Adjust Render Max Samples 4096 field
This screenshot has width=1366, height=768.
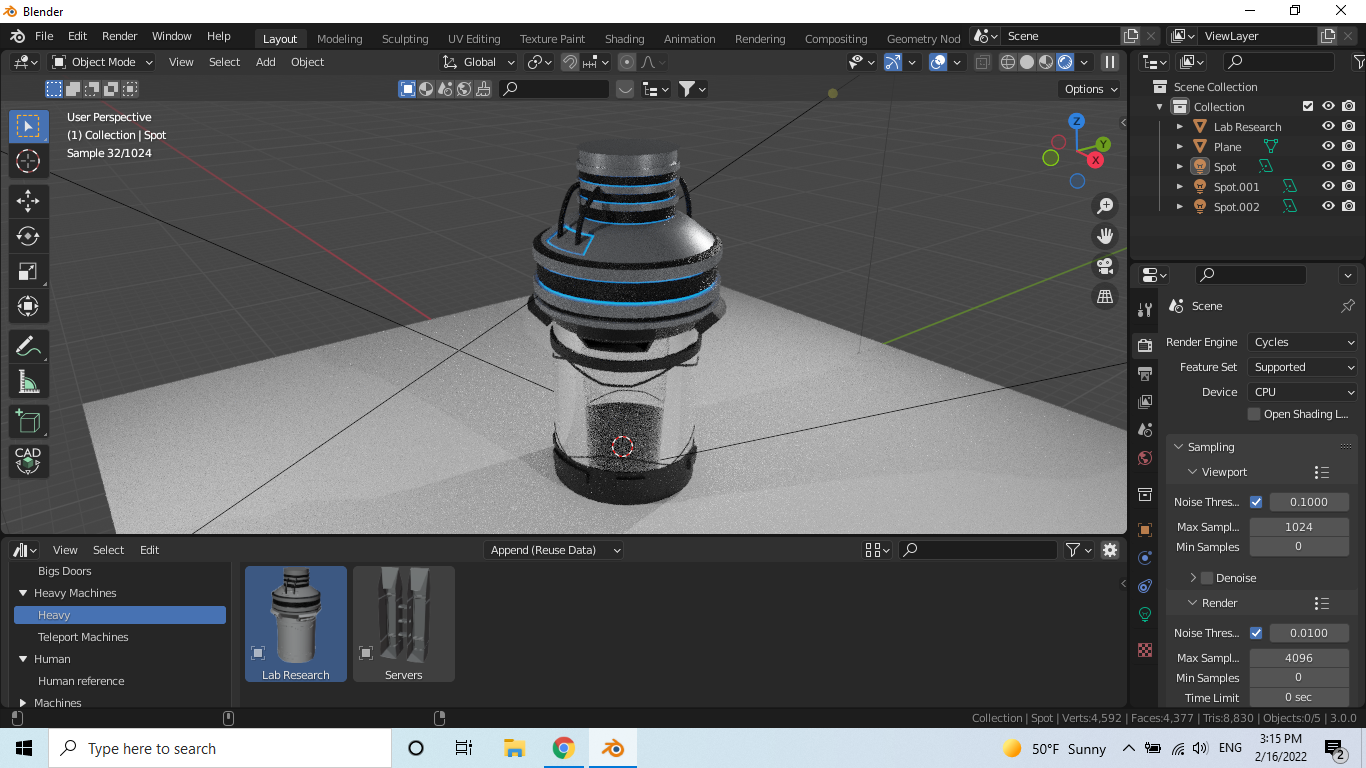pyautogui.click(x=1299, y=658)
